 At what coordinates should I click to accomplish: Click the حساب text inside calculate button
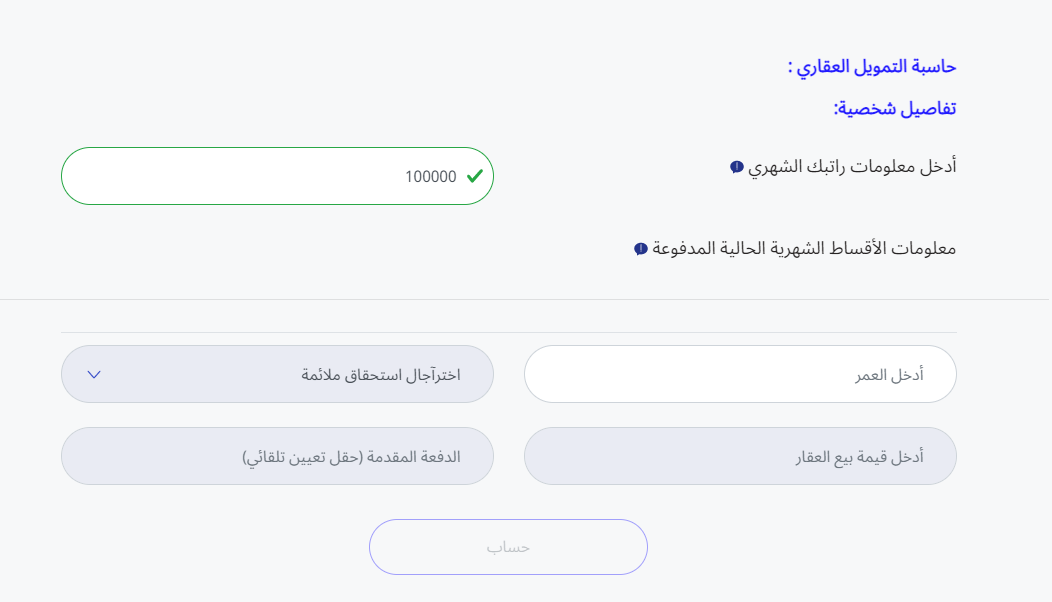tap(508, 548)
